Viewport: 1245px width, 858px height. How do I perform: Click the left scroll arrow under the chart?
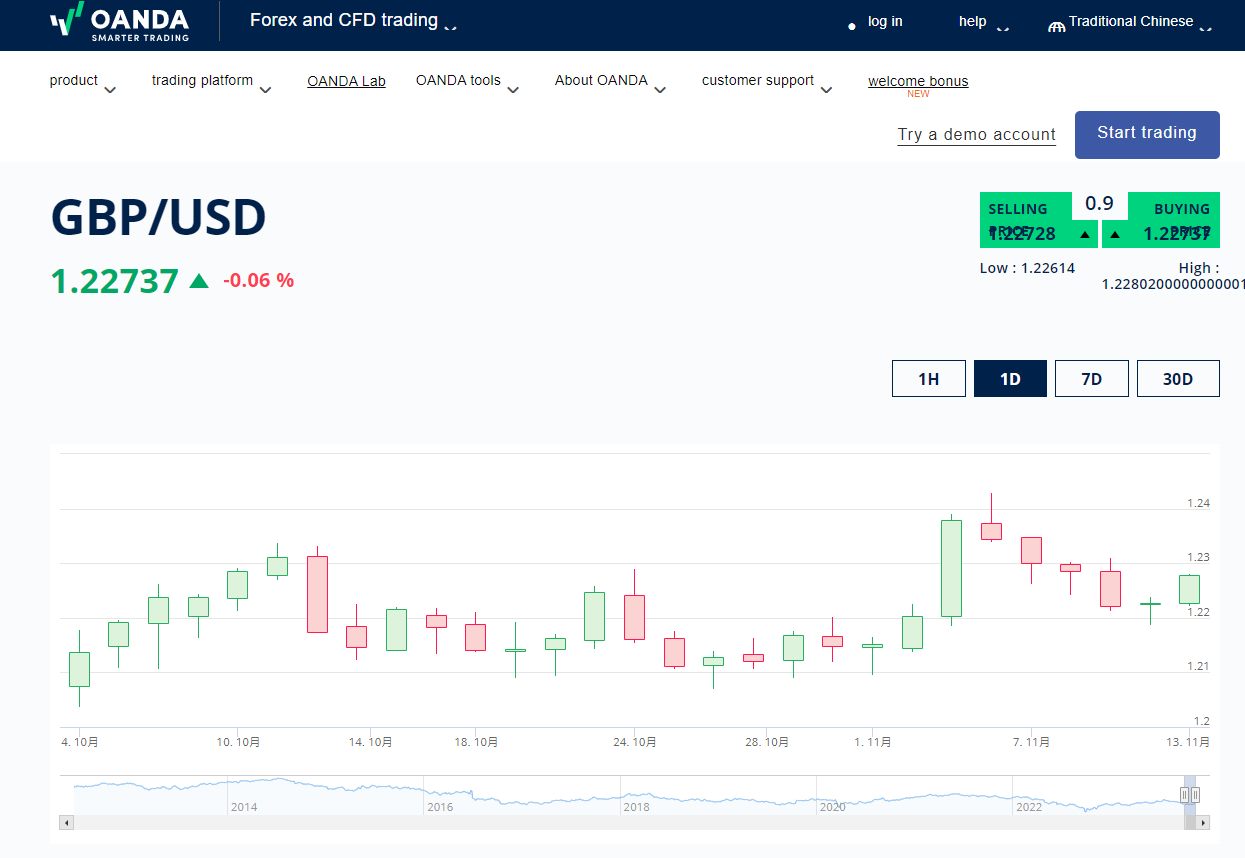tap(66, 822)
